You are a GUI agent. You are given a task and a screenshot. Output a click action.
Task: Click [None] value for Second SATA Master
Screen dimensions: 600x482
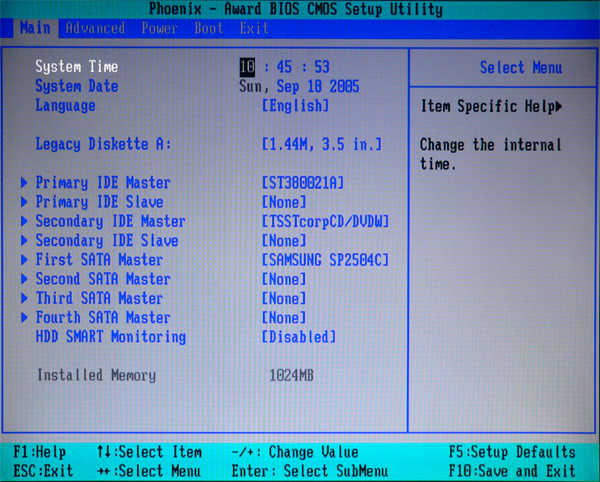click(284, 279)
